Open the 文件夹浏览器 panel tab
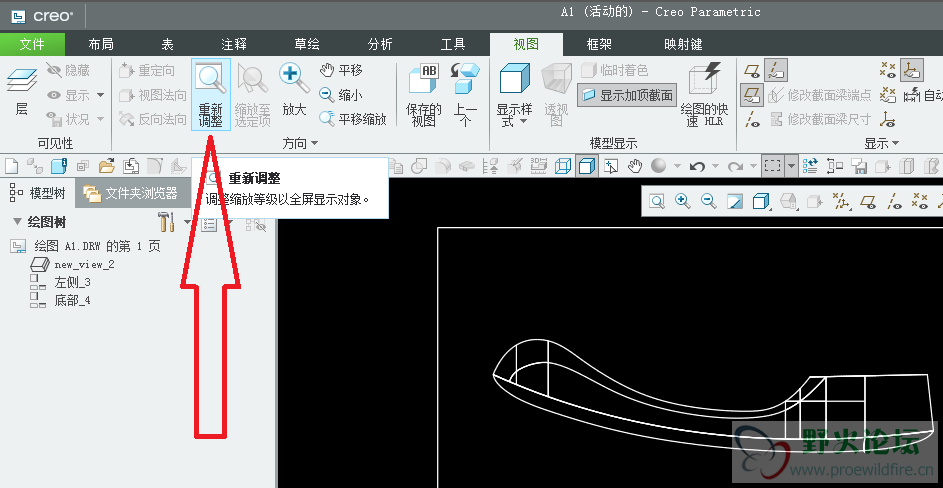943x488 pixels. (x=131, y=193)
